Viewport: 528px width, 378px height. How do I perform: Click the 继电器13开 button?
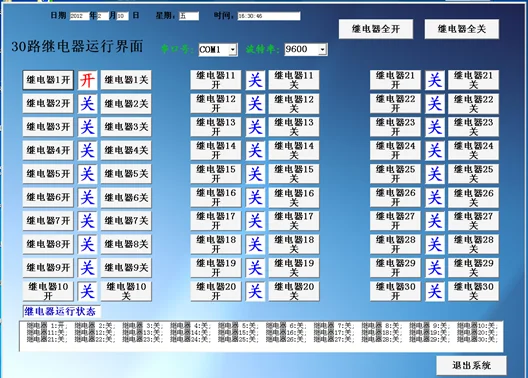(x=216, y=127)
